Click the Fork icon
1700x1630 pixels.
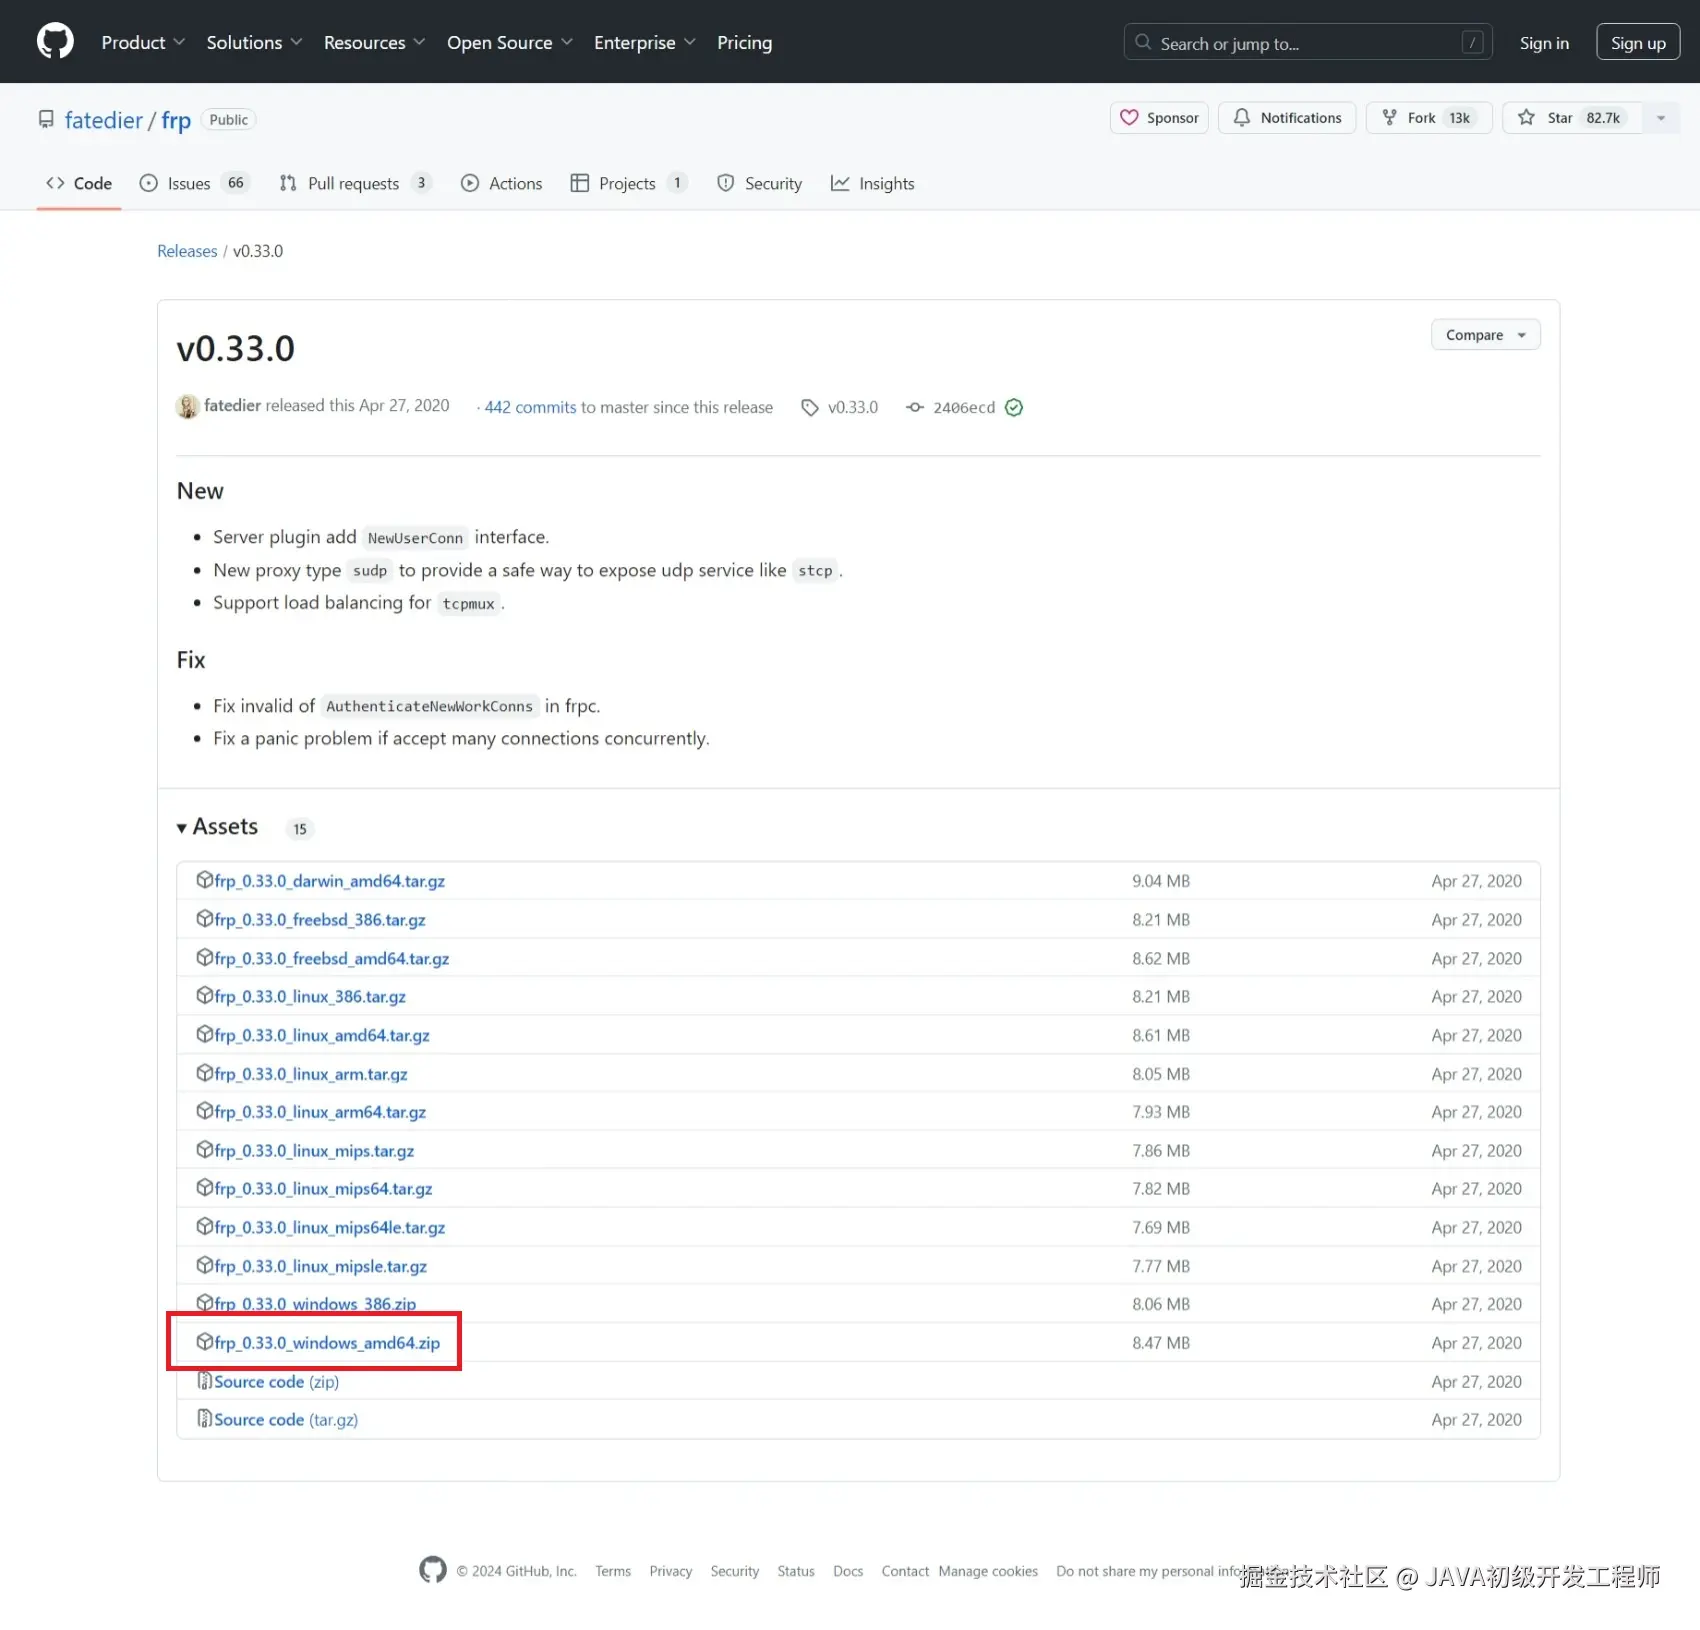[x=1389, y=117]
